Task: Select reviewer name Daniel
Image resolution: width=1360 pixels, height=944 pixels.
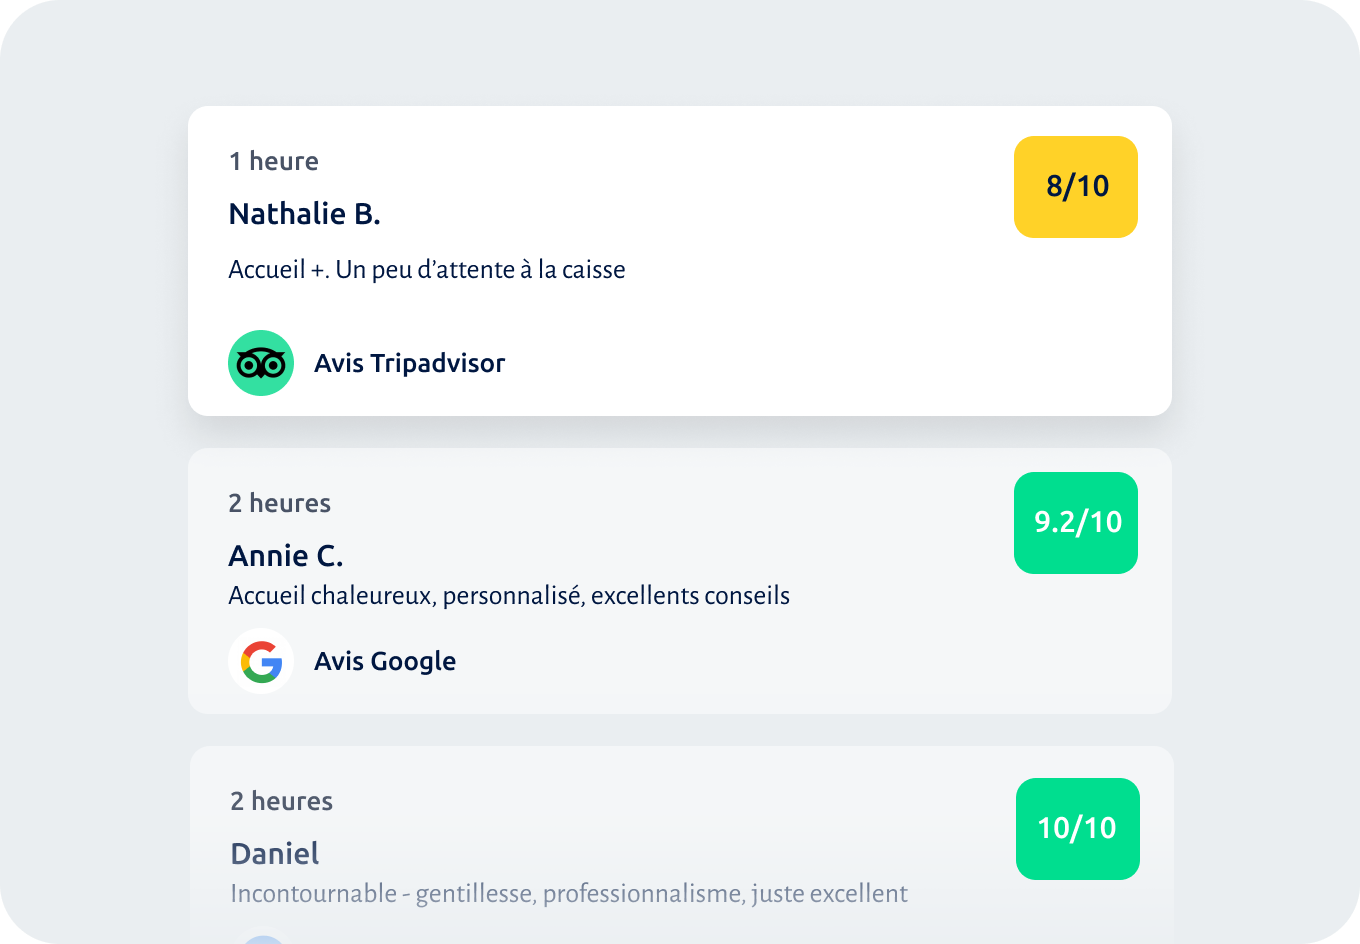Action: pos(275,854)
